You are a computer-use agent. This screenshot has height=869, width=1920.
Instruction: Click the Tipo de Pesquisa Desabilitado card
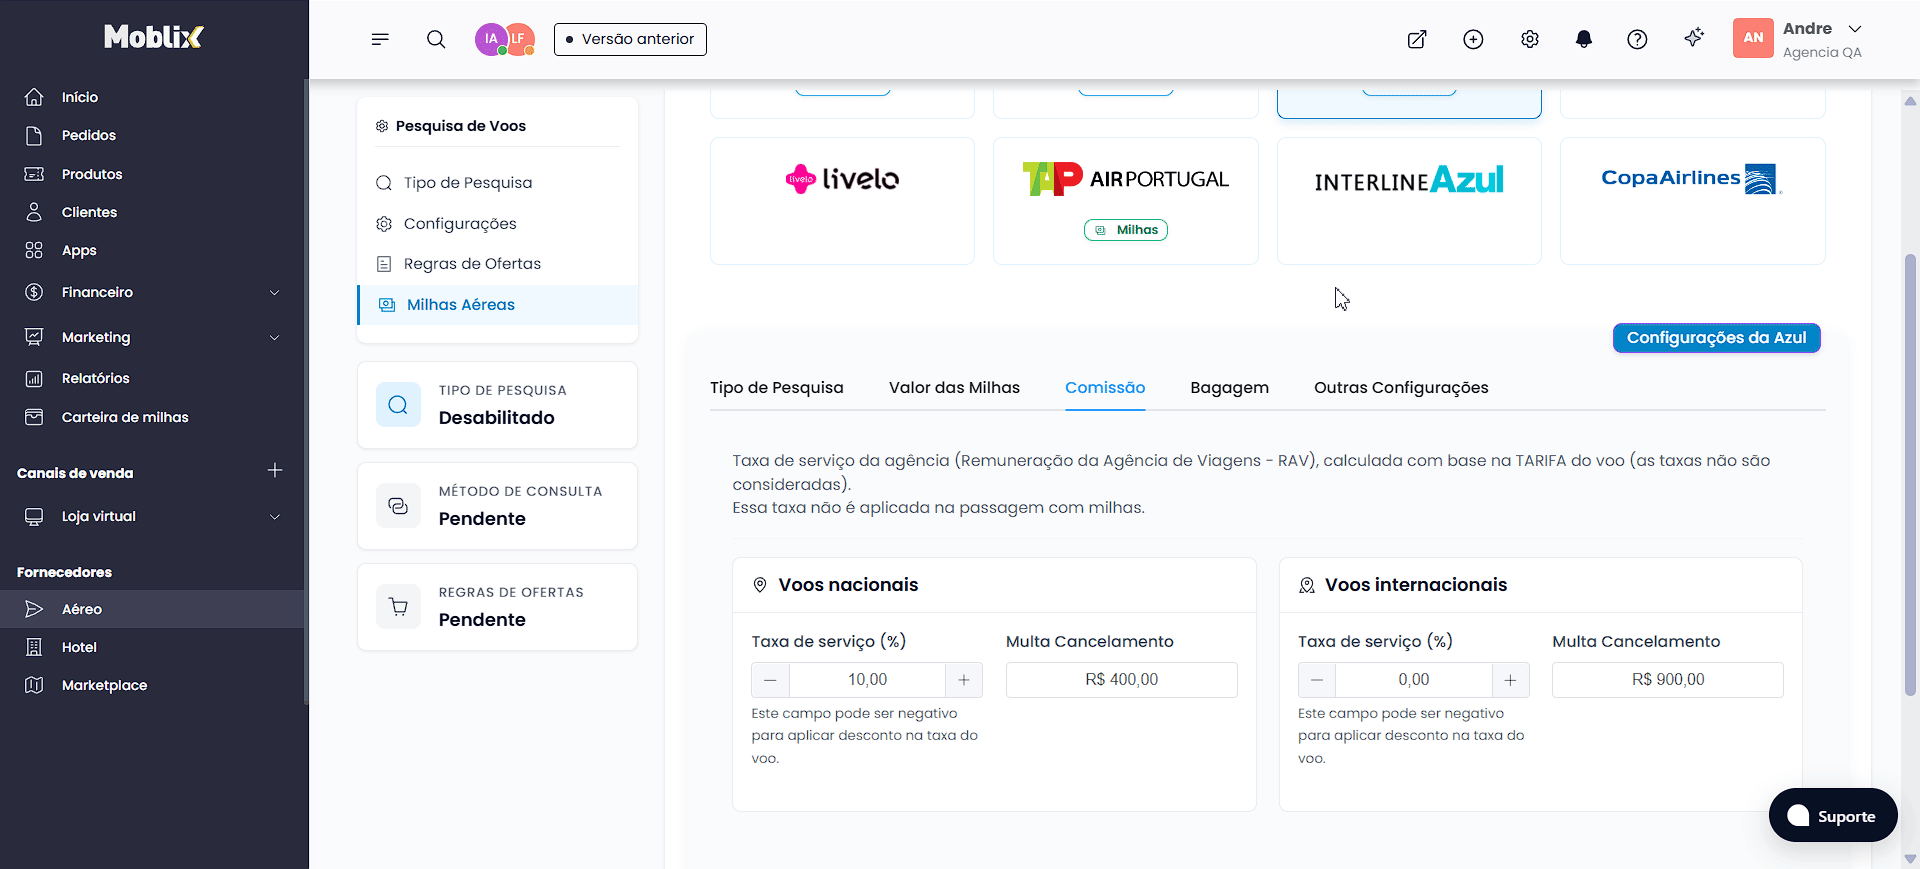pyautogui.click(x=497, y=405)
